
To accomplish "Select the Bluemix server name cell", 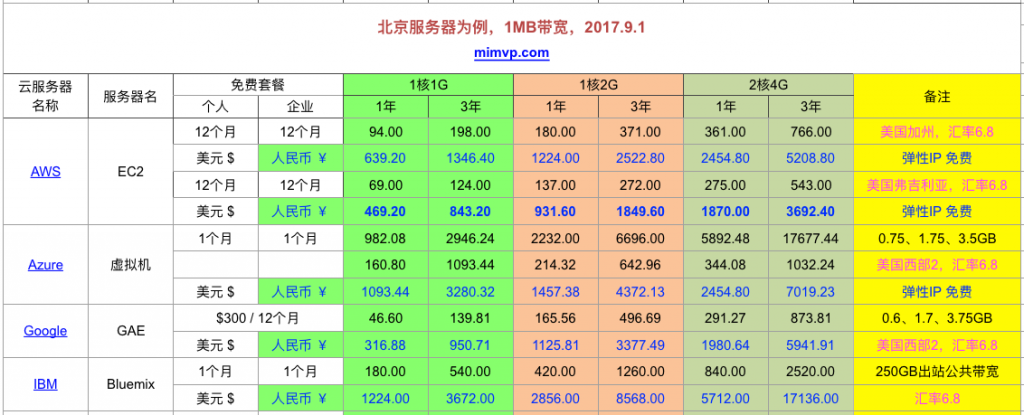I will click(x=131, y=384).
